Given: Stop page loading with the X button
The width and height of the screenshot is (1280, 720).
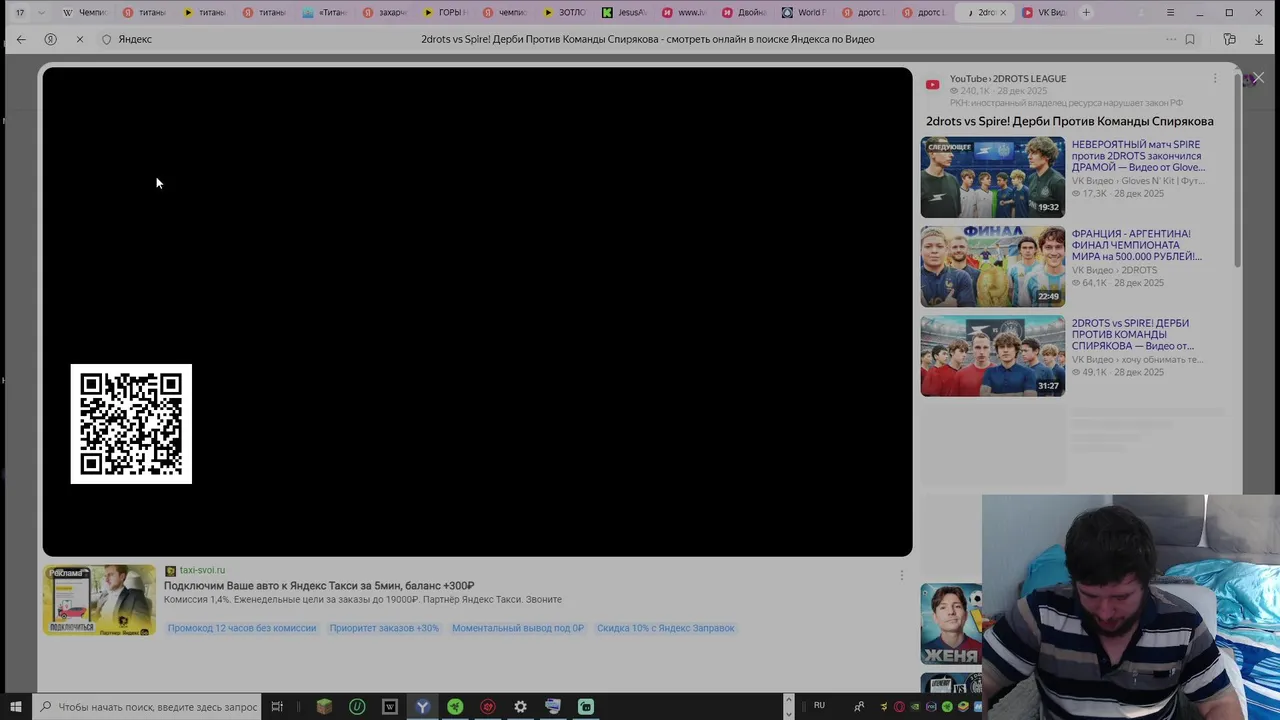Looking at the screenshot, I should point(79,39).
